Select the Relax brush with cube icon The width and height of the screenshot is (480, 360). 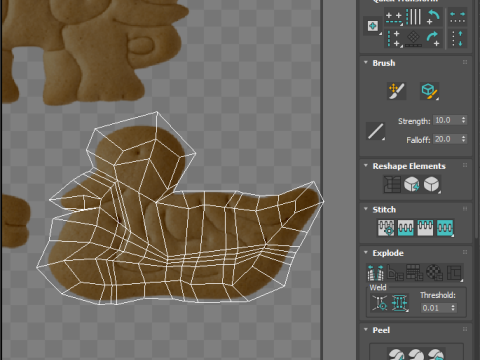coord(429,91)
